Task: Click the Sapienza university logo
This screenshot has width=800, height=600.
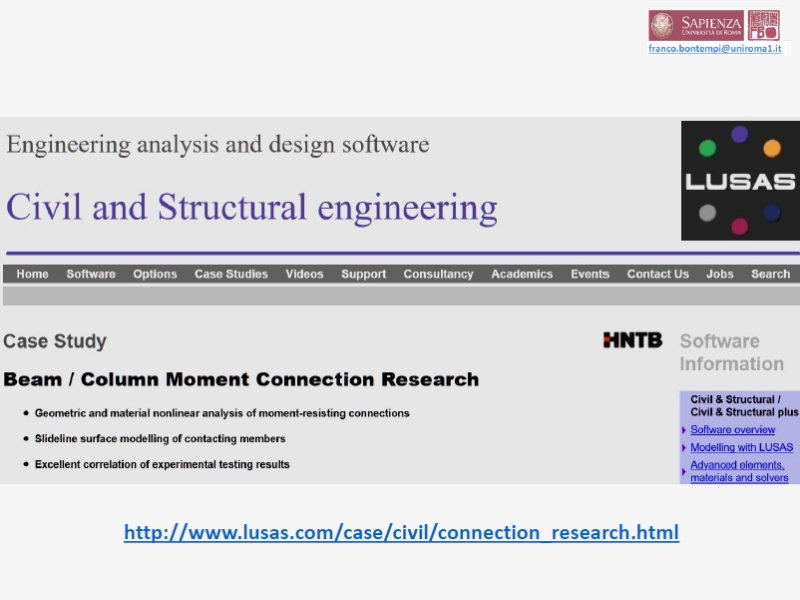Action: 696,26
